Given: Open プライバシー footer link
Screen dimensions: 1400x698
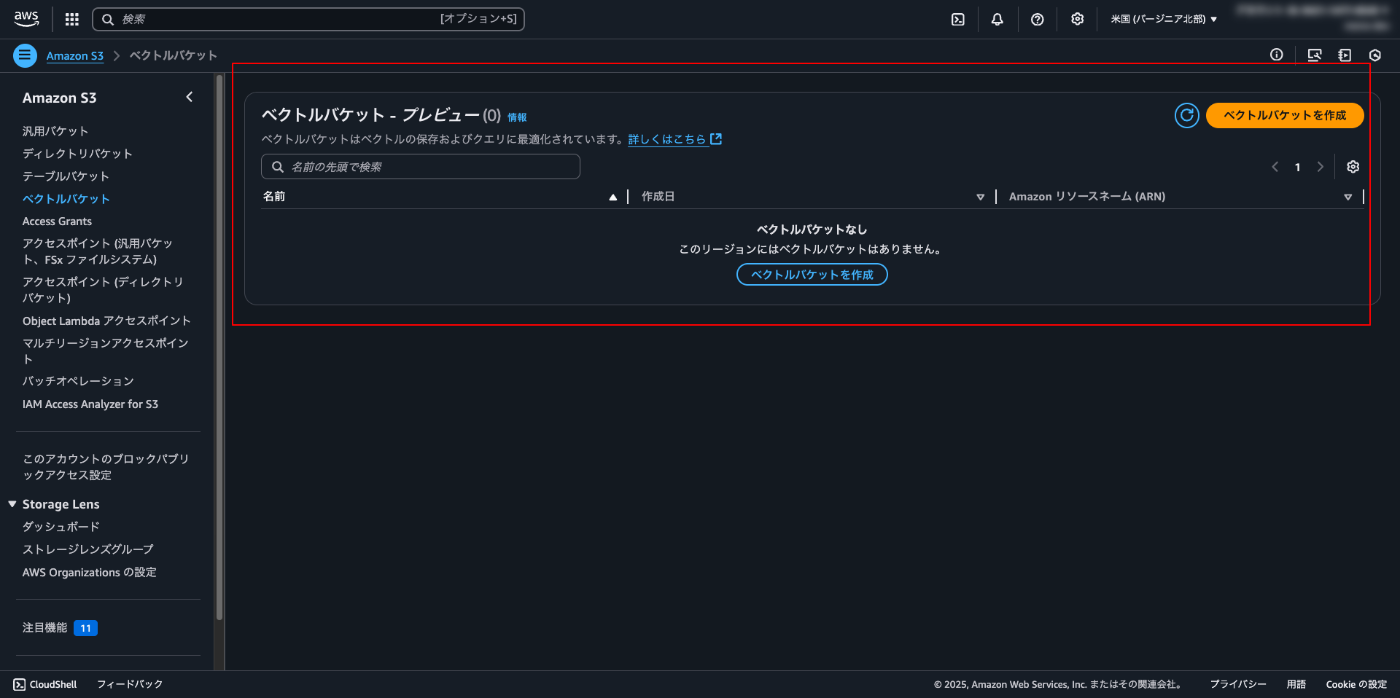Looking at the screenshot, I should click(1238, 684).
